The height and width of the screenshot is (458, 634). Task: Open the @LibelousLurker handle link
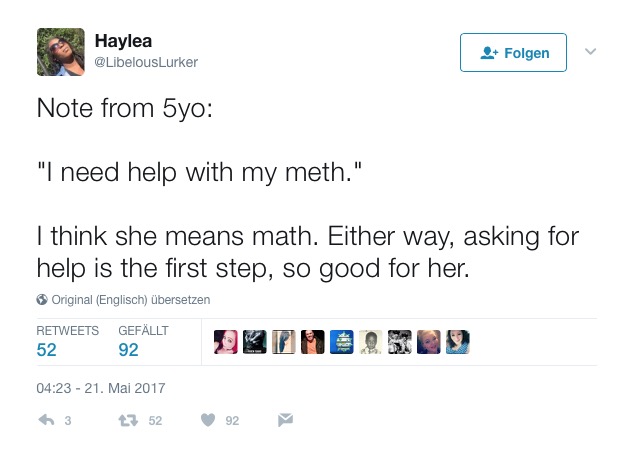coord(146,62)
